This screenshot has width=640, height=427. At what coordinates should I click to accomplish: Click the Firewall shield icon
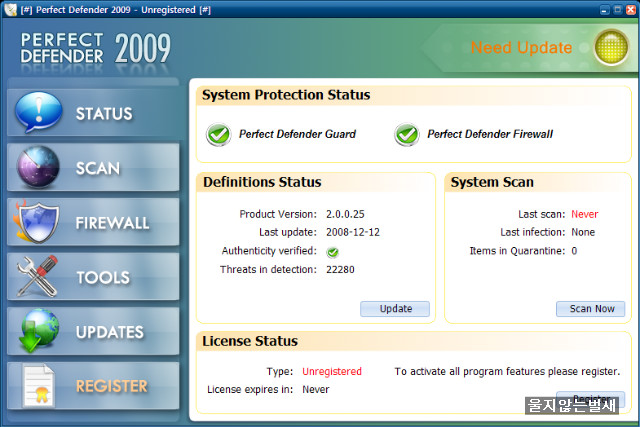[x=36, y=222]
